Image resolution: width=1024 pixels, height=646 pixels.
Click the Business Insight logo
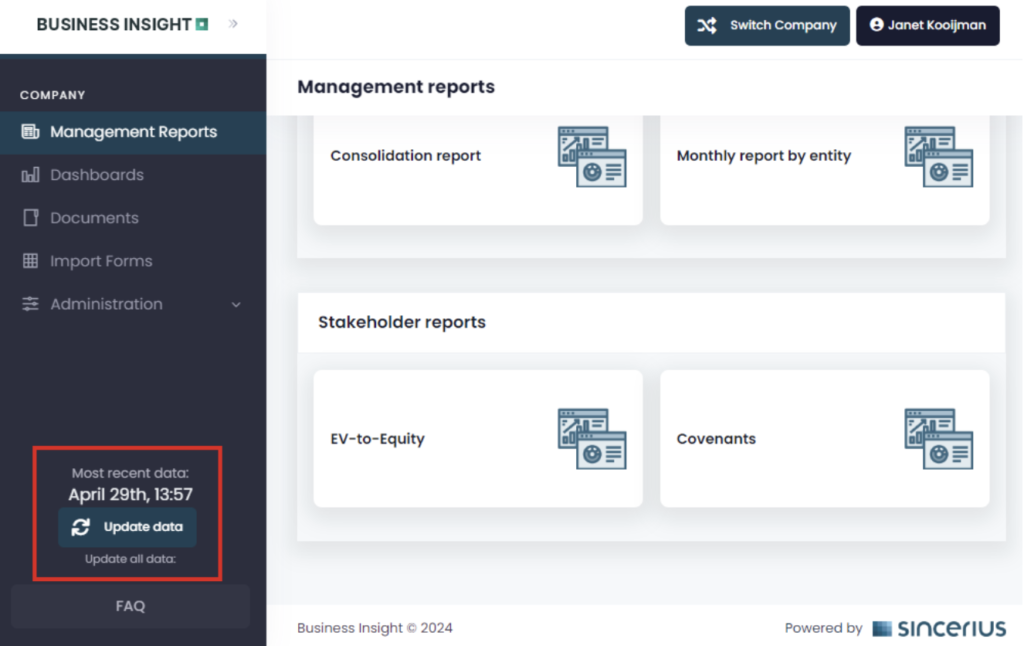(122, 25)
